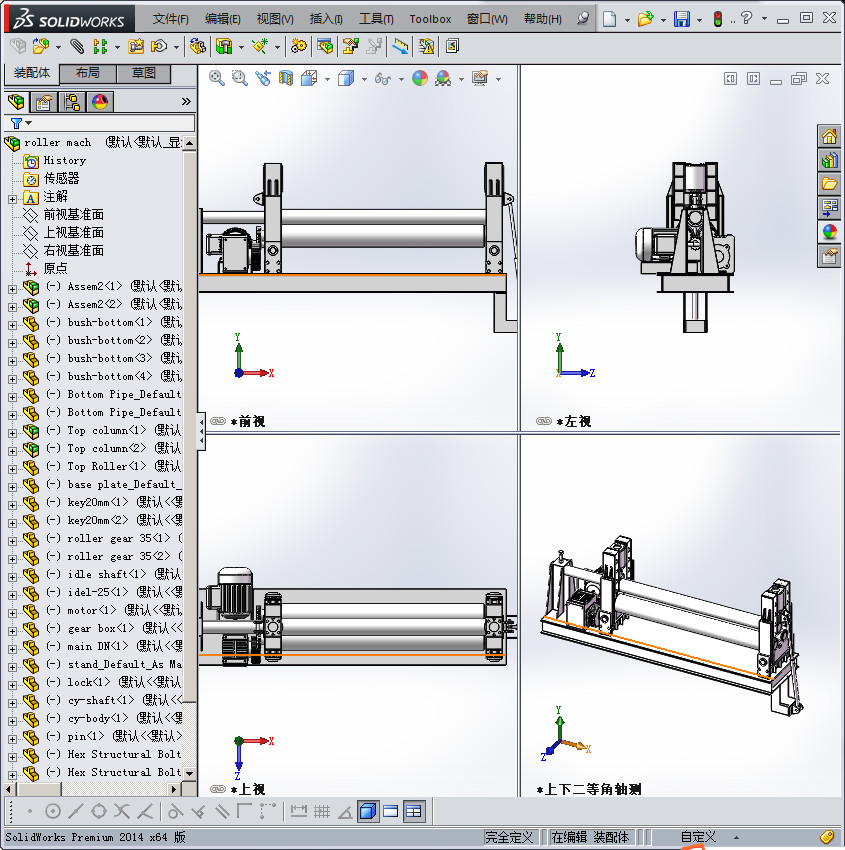This screenshot has width=845, height=850.
Task: Click the feature tree vertical scrollbar down arrow
Action: coord(189,773)
